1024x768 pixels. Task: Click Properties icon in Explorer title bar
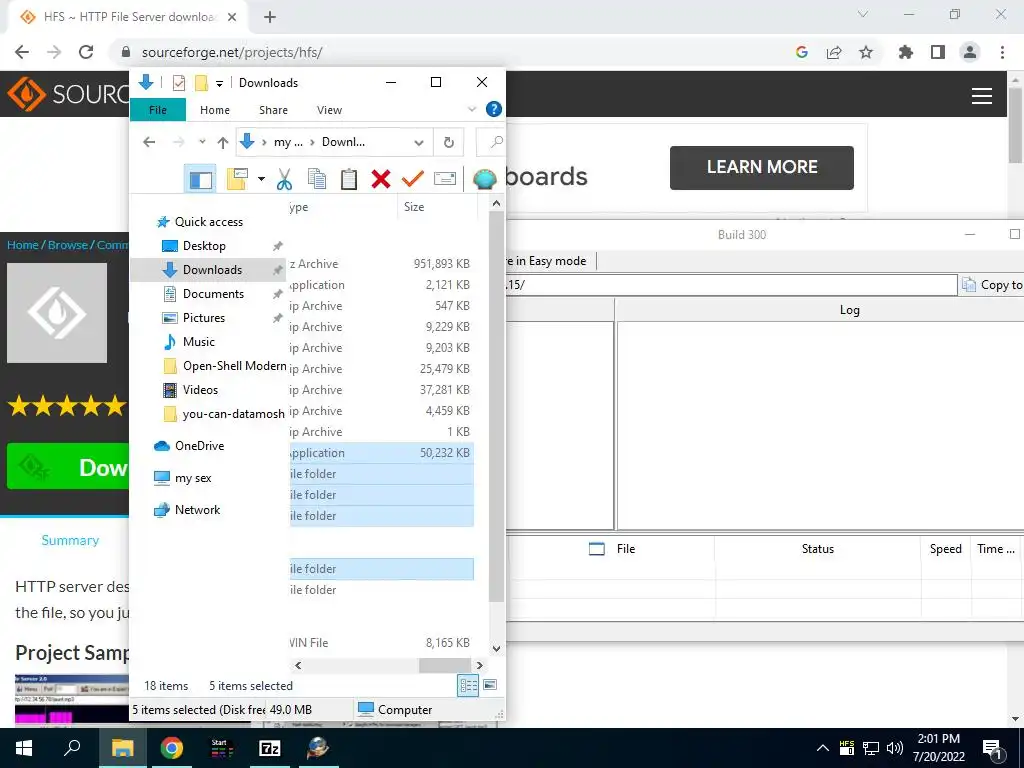(178, 83)
